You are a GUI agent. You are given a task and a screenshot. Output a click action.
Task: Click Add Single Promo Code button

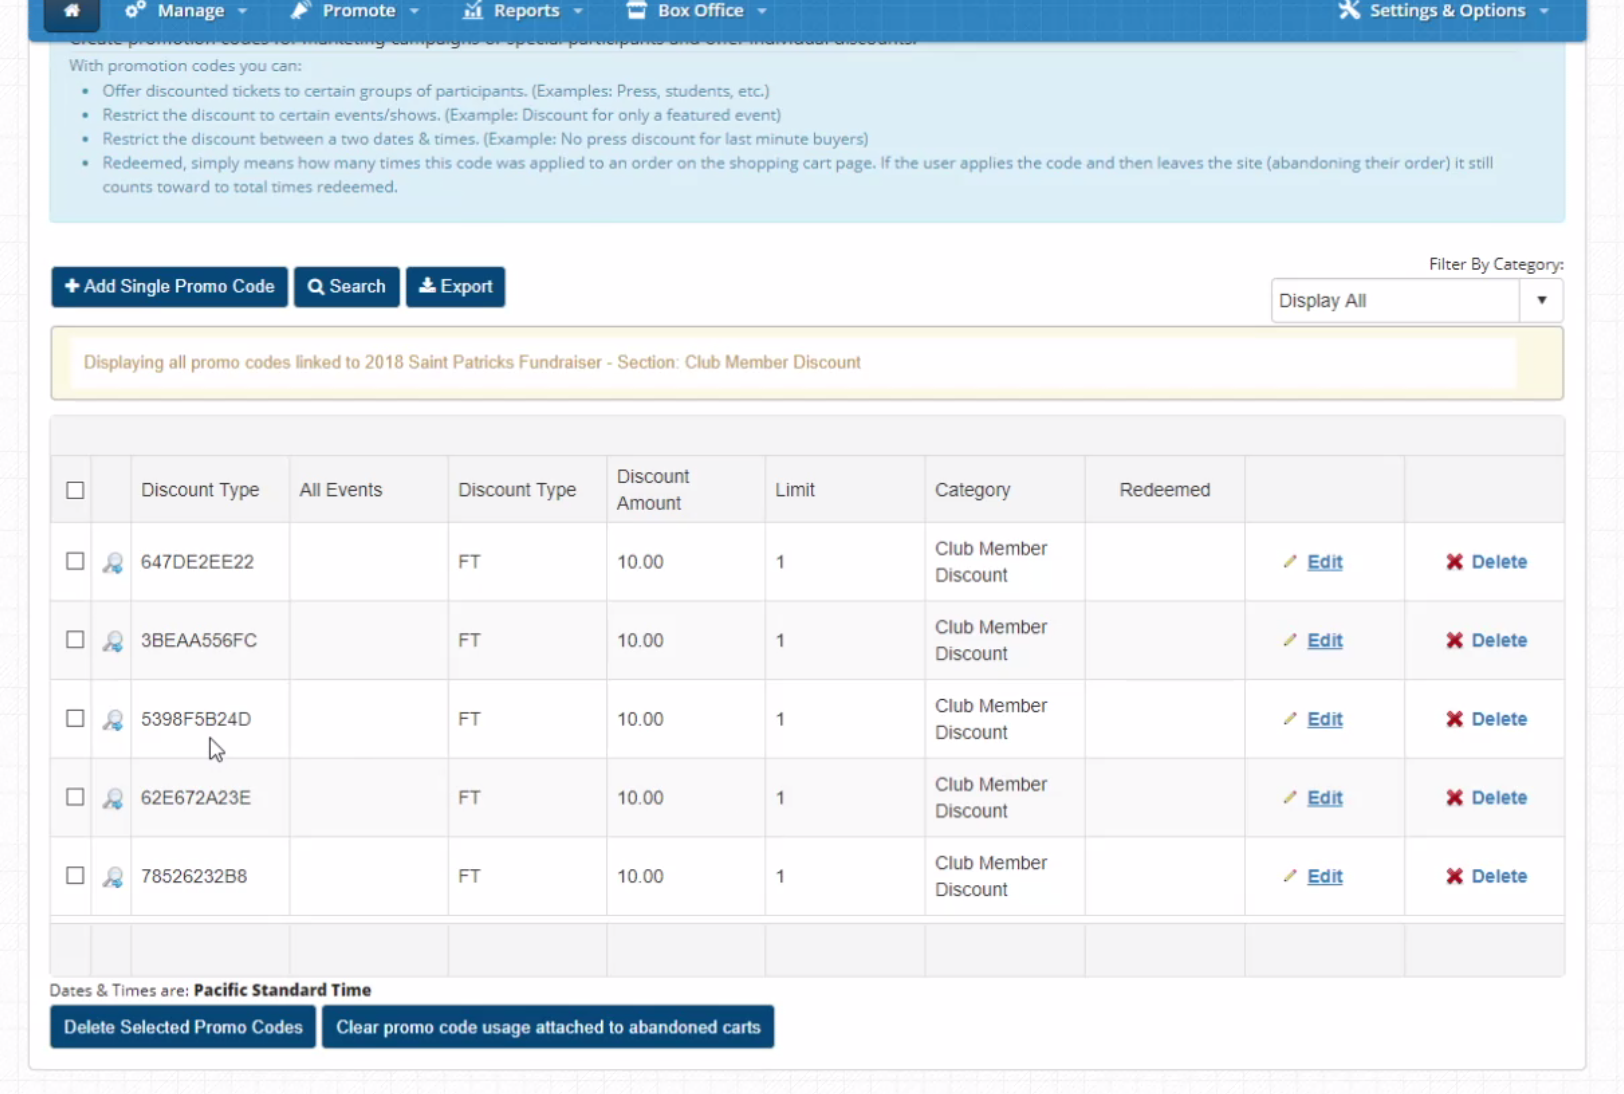[x=169, y=287]
